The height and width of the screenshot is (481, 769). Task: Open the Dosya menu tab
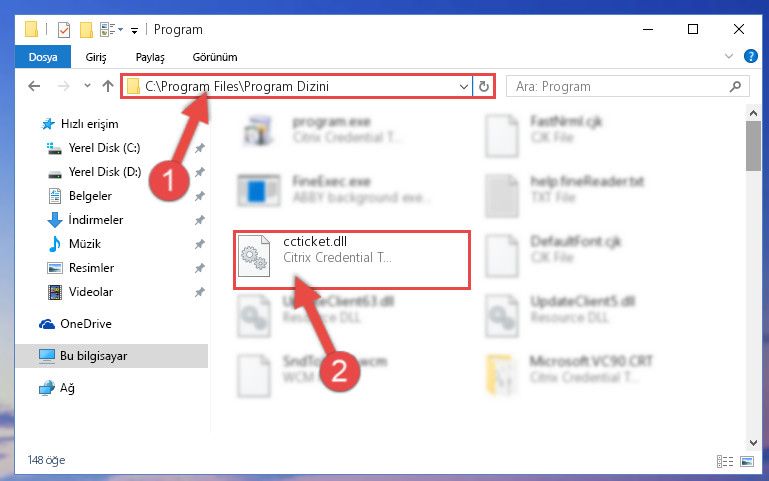tap(43, 57)
